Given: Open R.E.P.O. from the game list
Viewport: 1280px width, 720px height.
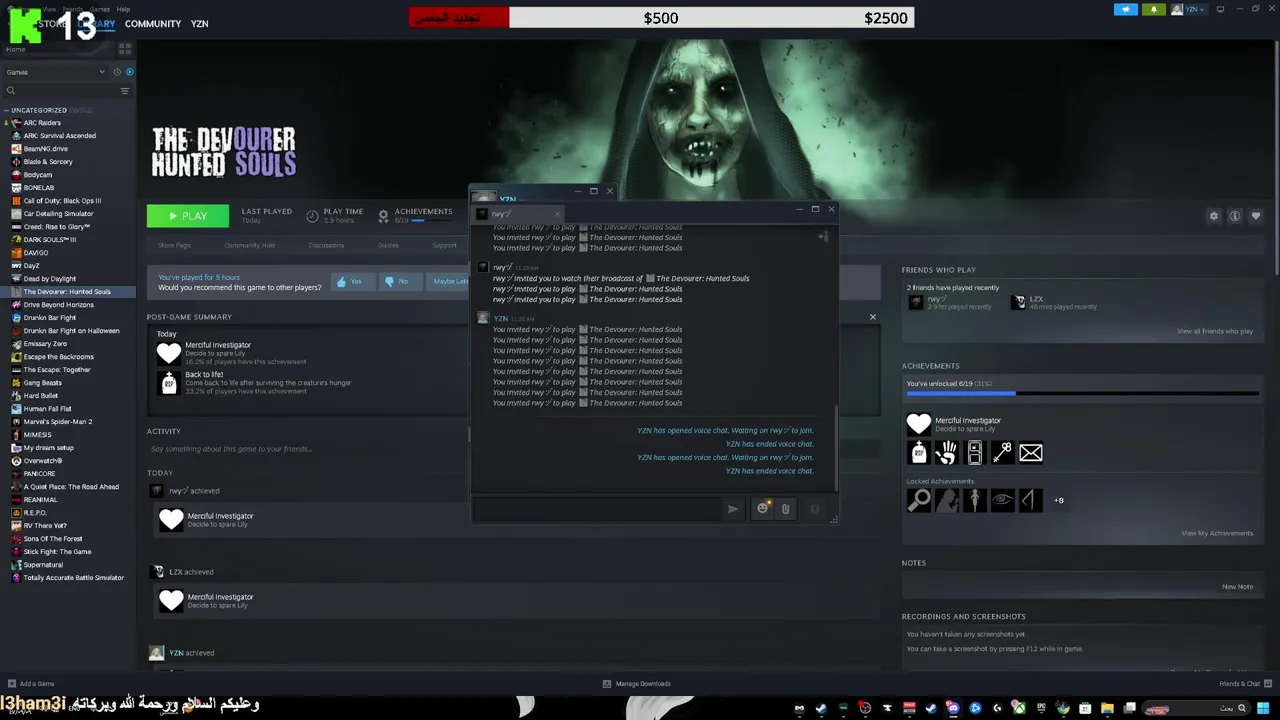Looking at the screenshot, I should coord(35,513).
